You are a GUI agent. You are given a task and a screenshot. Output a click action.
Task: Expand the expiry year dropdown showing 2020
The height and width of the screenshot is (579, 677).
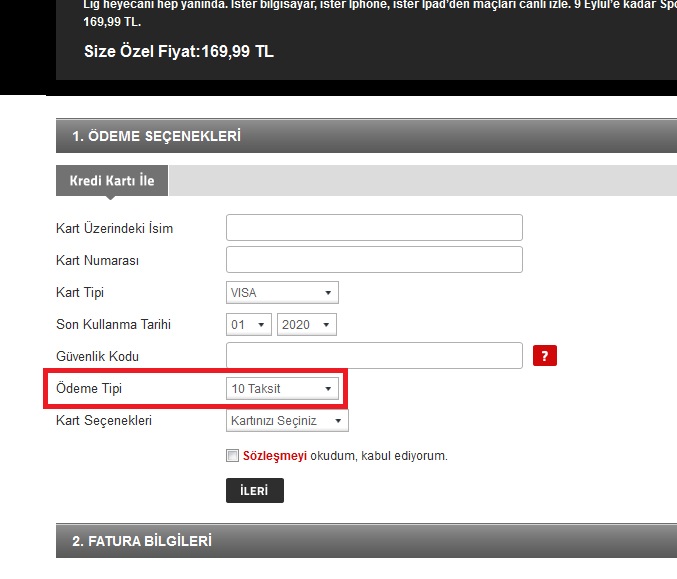(x=307, y=324)
